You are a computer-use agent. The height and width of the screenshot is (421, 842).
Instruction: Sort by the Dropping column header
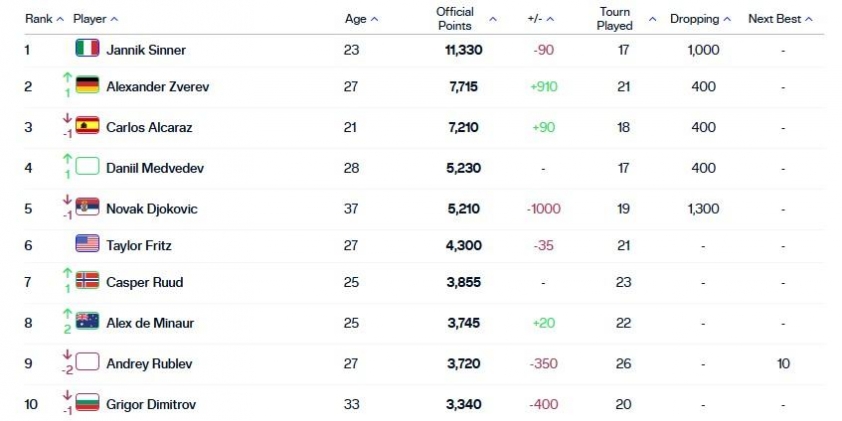pyautogui.click(x=700, y=19)
